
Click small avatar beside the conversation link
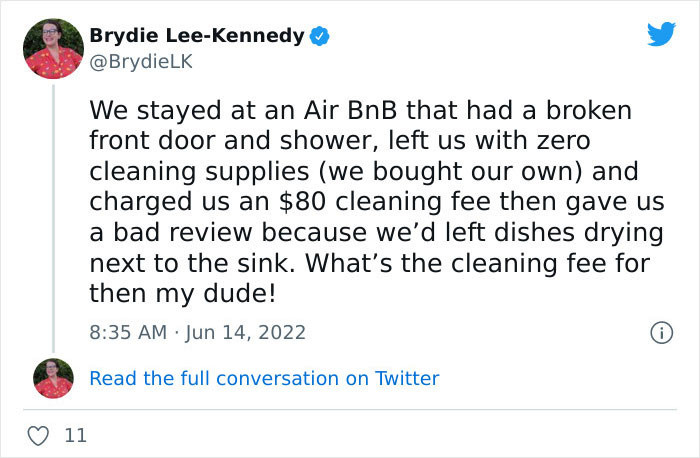tap(53, 378)
